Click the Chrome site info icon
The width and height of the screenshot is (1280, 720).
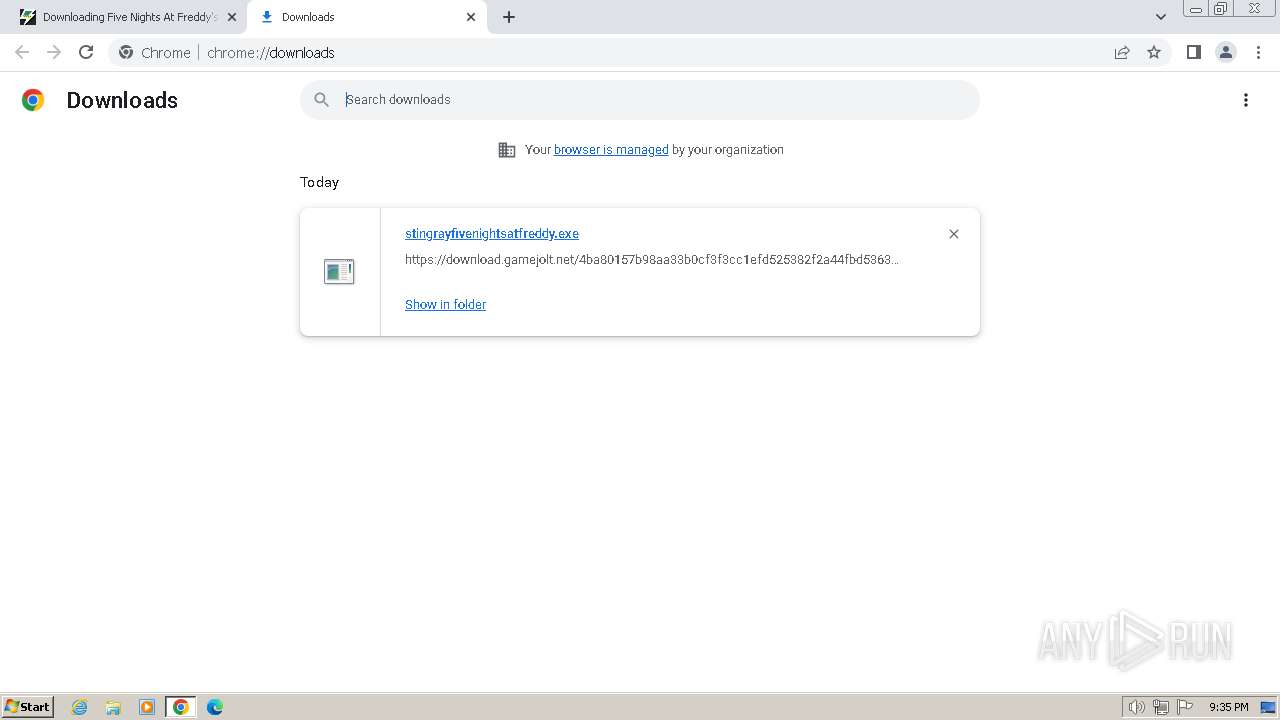(x=126, y=52)
